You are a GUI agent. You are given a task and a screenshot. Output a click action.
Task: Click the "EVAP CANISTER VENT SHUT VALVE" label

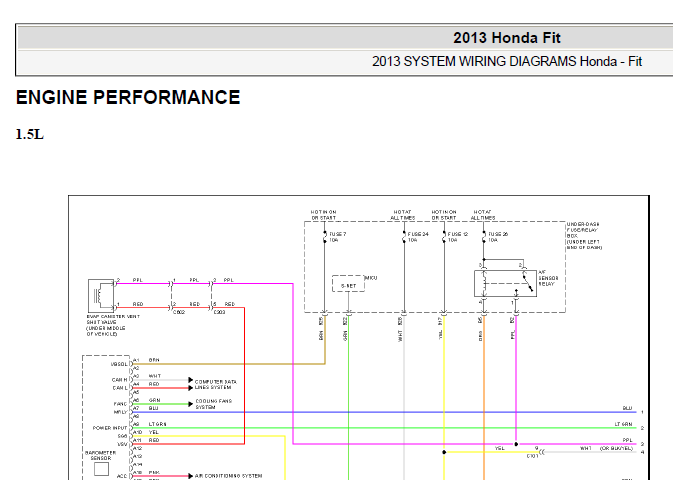click(x=112, y=325)
